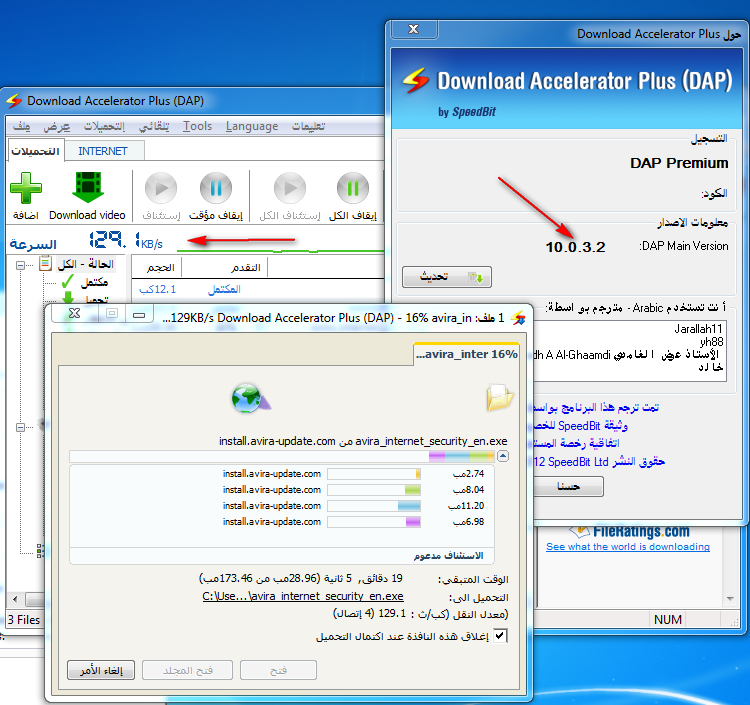
Task: Open the Auto menu (تلقائي)
Action: pos(154,126)
